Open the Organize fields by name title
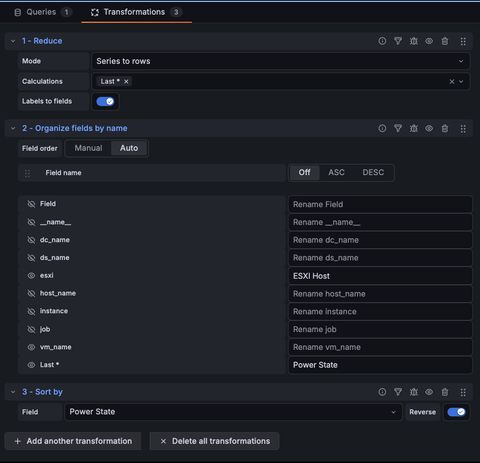This screenshot has height=463, width=480. coord(75,128)
